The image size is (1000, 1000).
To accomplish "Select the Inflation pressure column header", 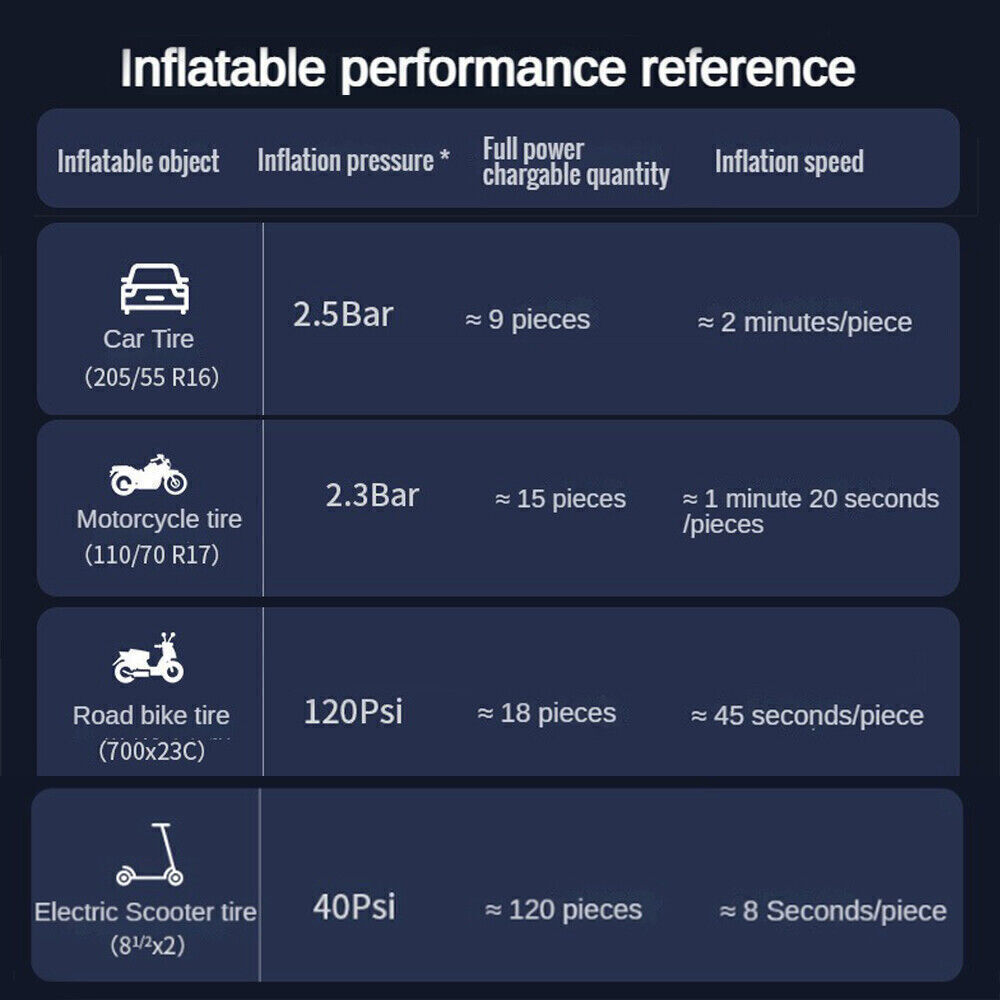I will (353, 160).
